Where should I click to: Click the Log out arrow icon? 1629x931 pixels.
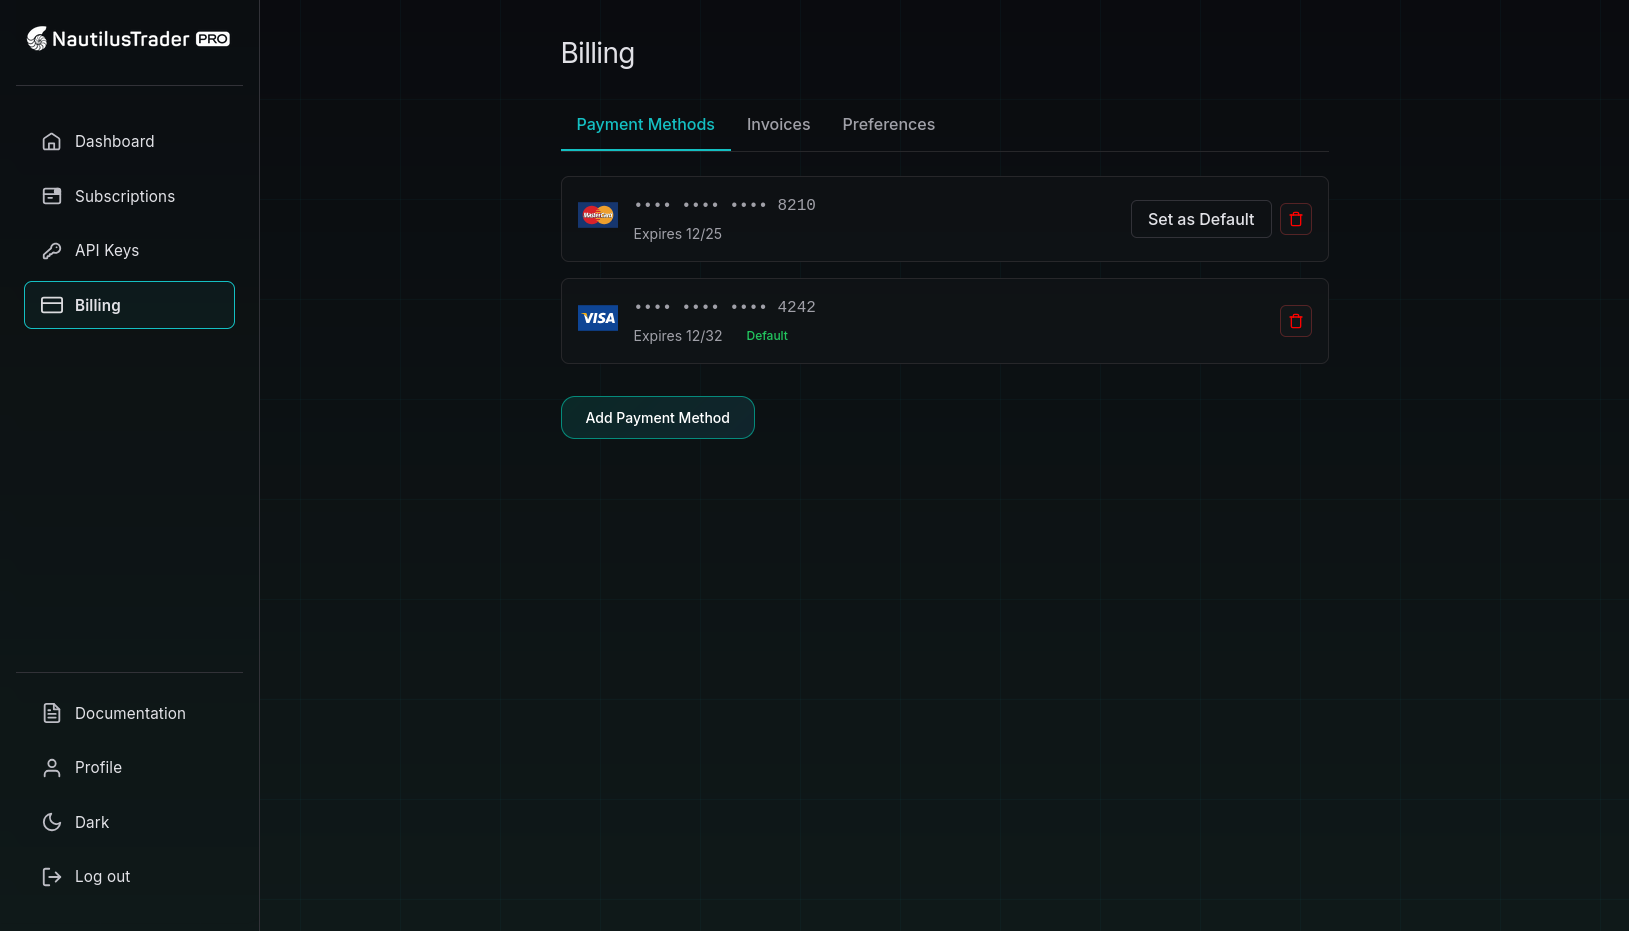(52, 876)
